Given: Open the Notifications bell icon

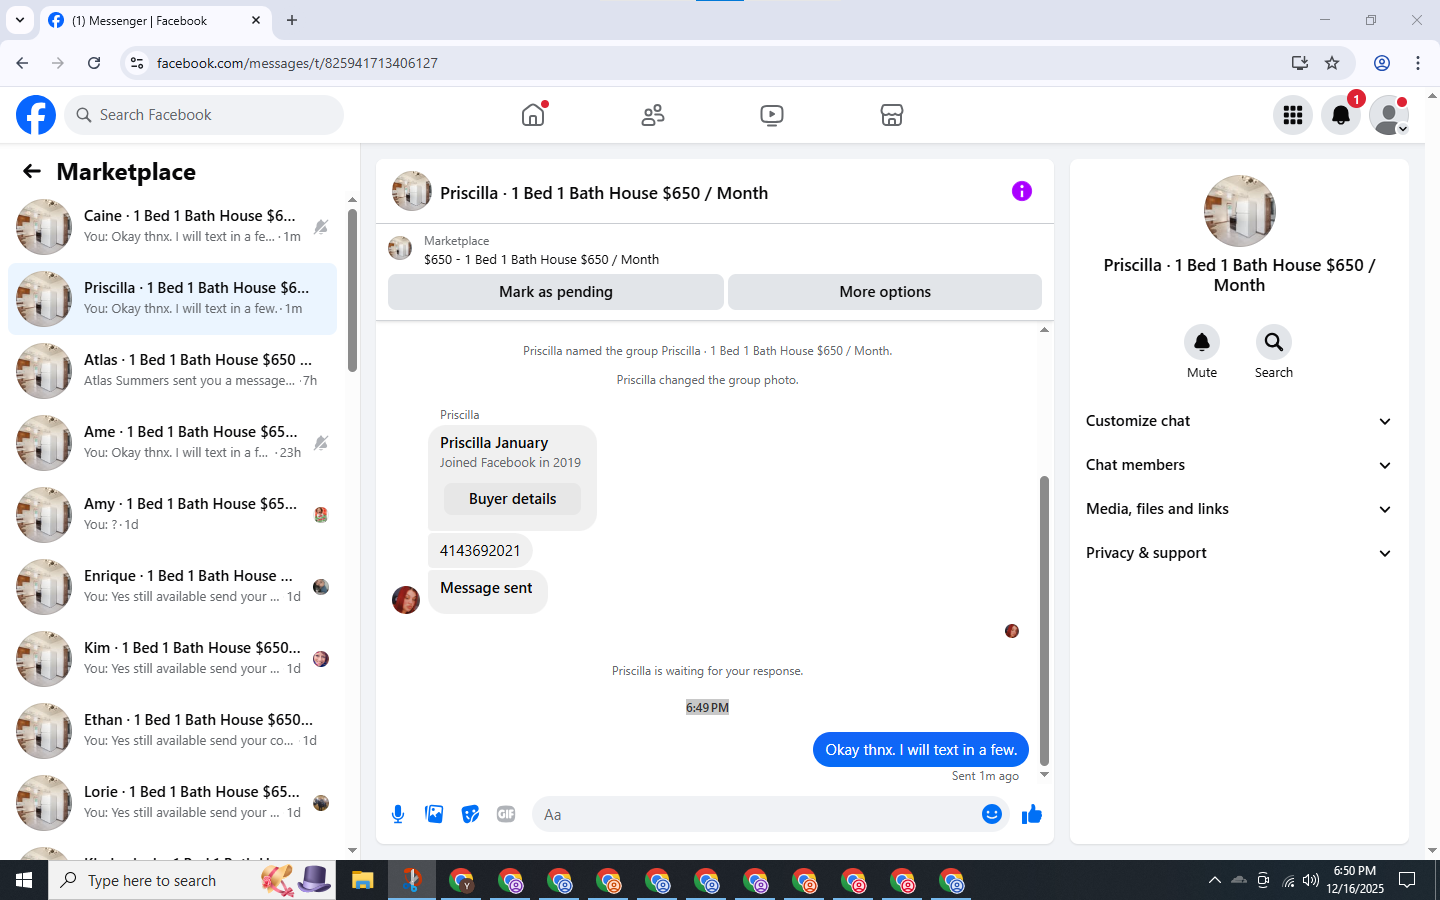Looking at the screenshot, I should point(1341,115).
